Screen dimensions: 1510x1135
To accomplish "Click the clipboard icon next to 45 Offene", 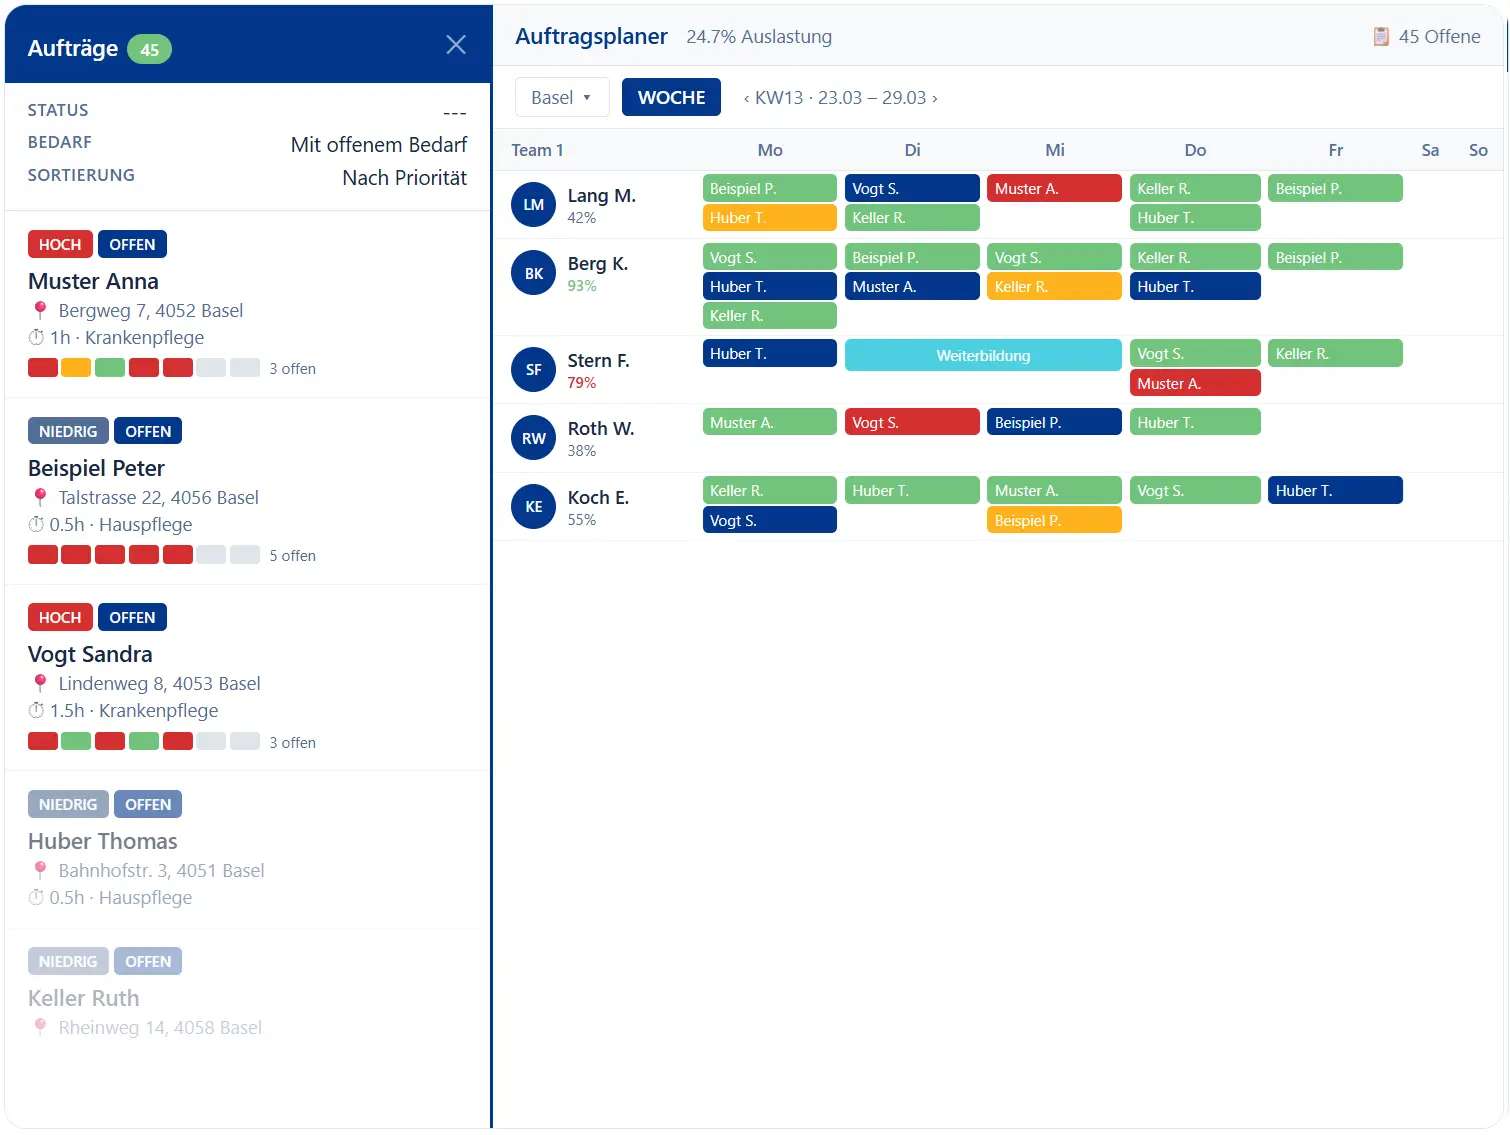I will coord(1381,37).
